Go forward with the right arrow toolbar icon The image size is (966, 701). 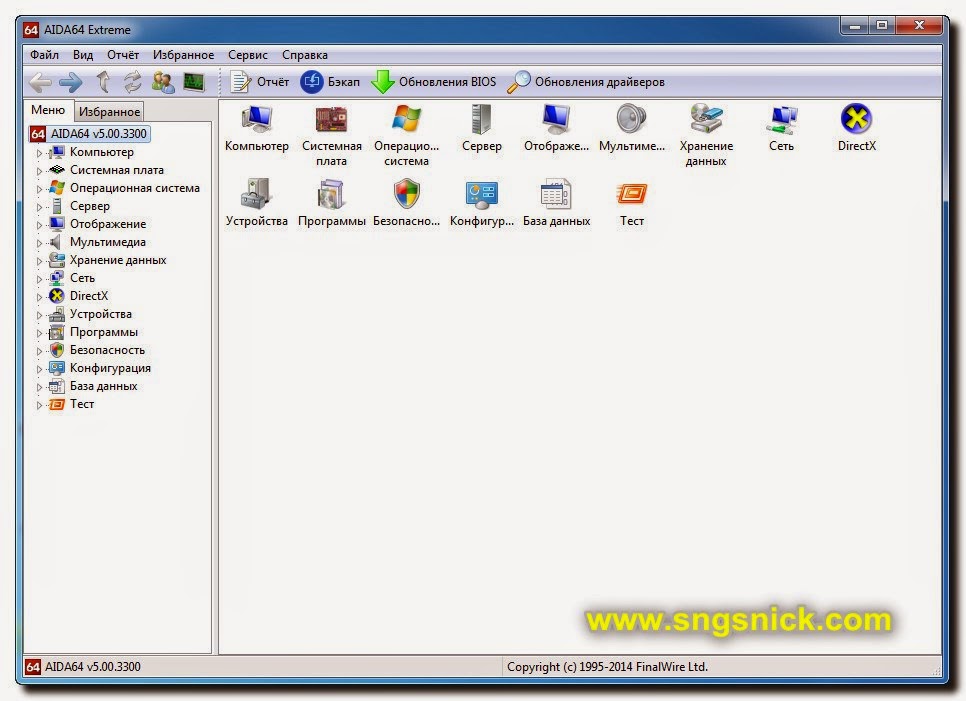pyautogui.click(x=71, y=82)
